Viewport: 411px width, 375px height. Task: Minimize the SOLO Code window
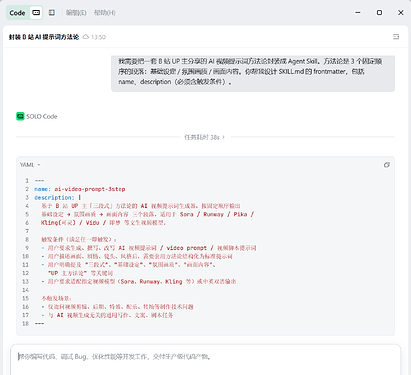358,13
